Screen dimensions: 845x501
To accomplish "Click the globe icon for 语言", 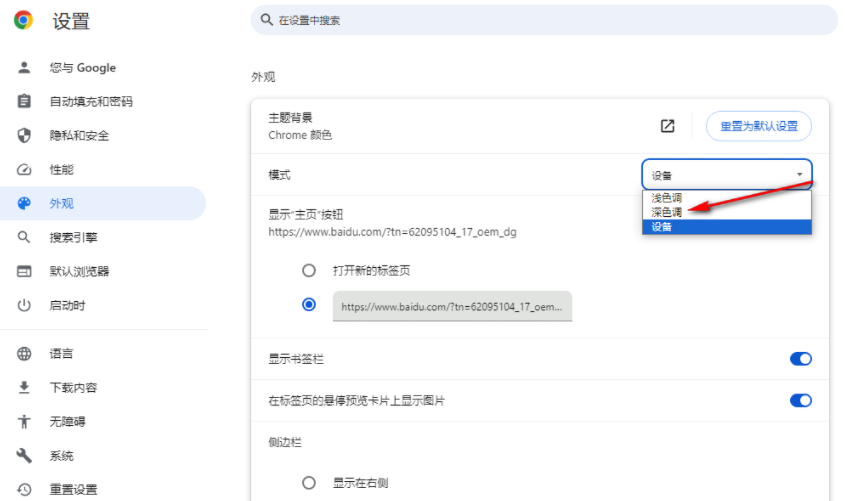I will pos(24,353).
